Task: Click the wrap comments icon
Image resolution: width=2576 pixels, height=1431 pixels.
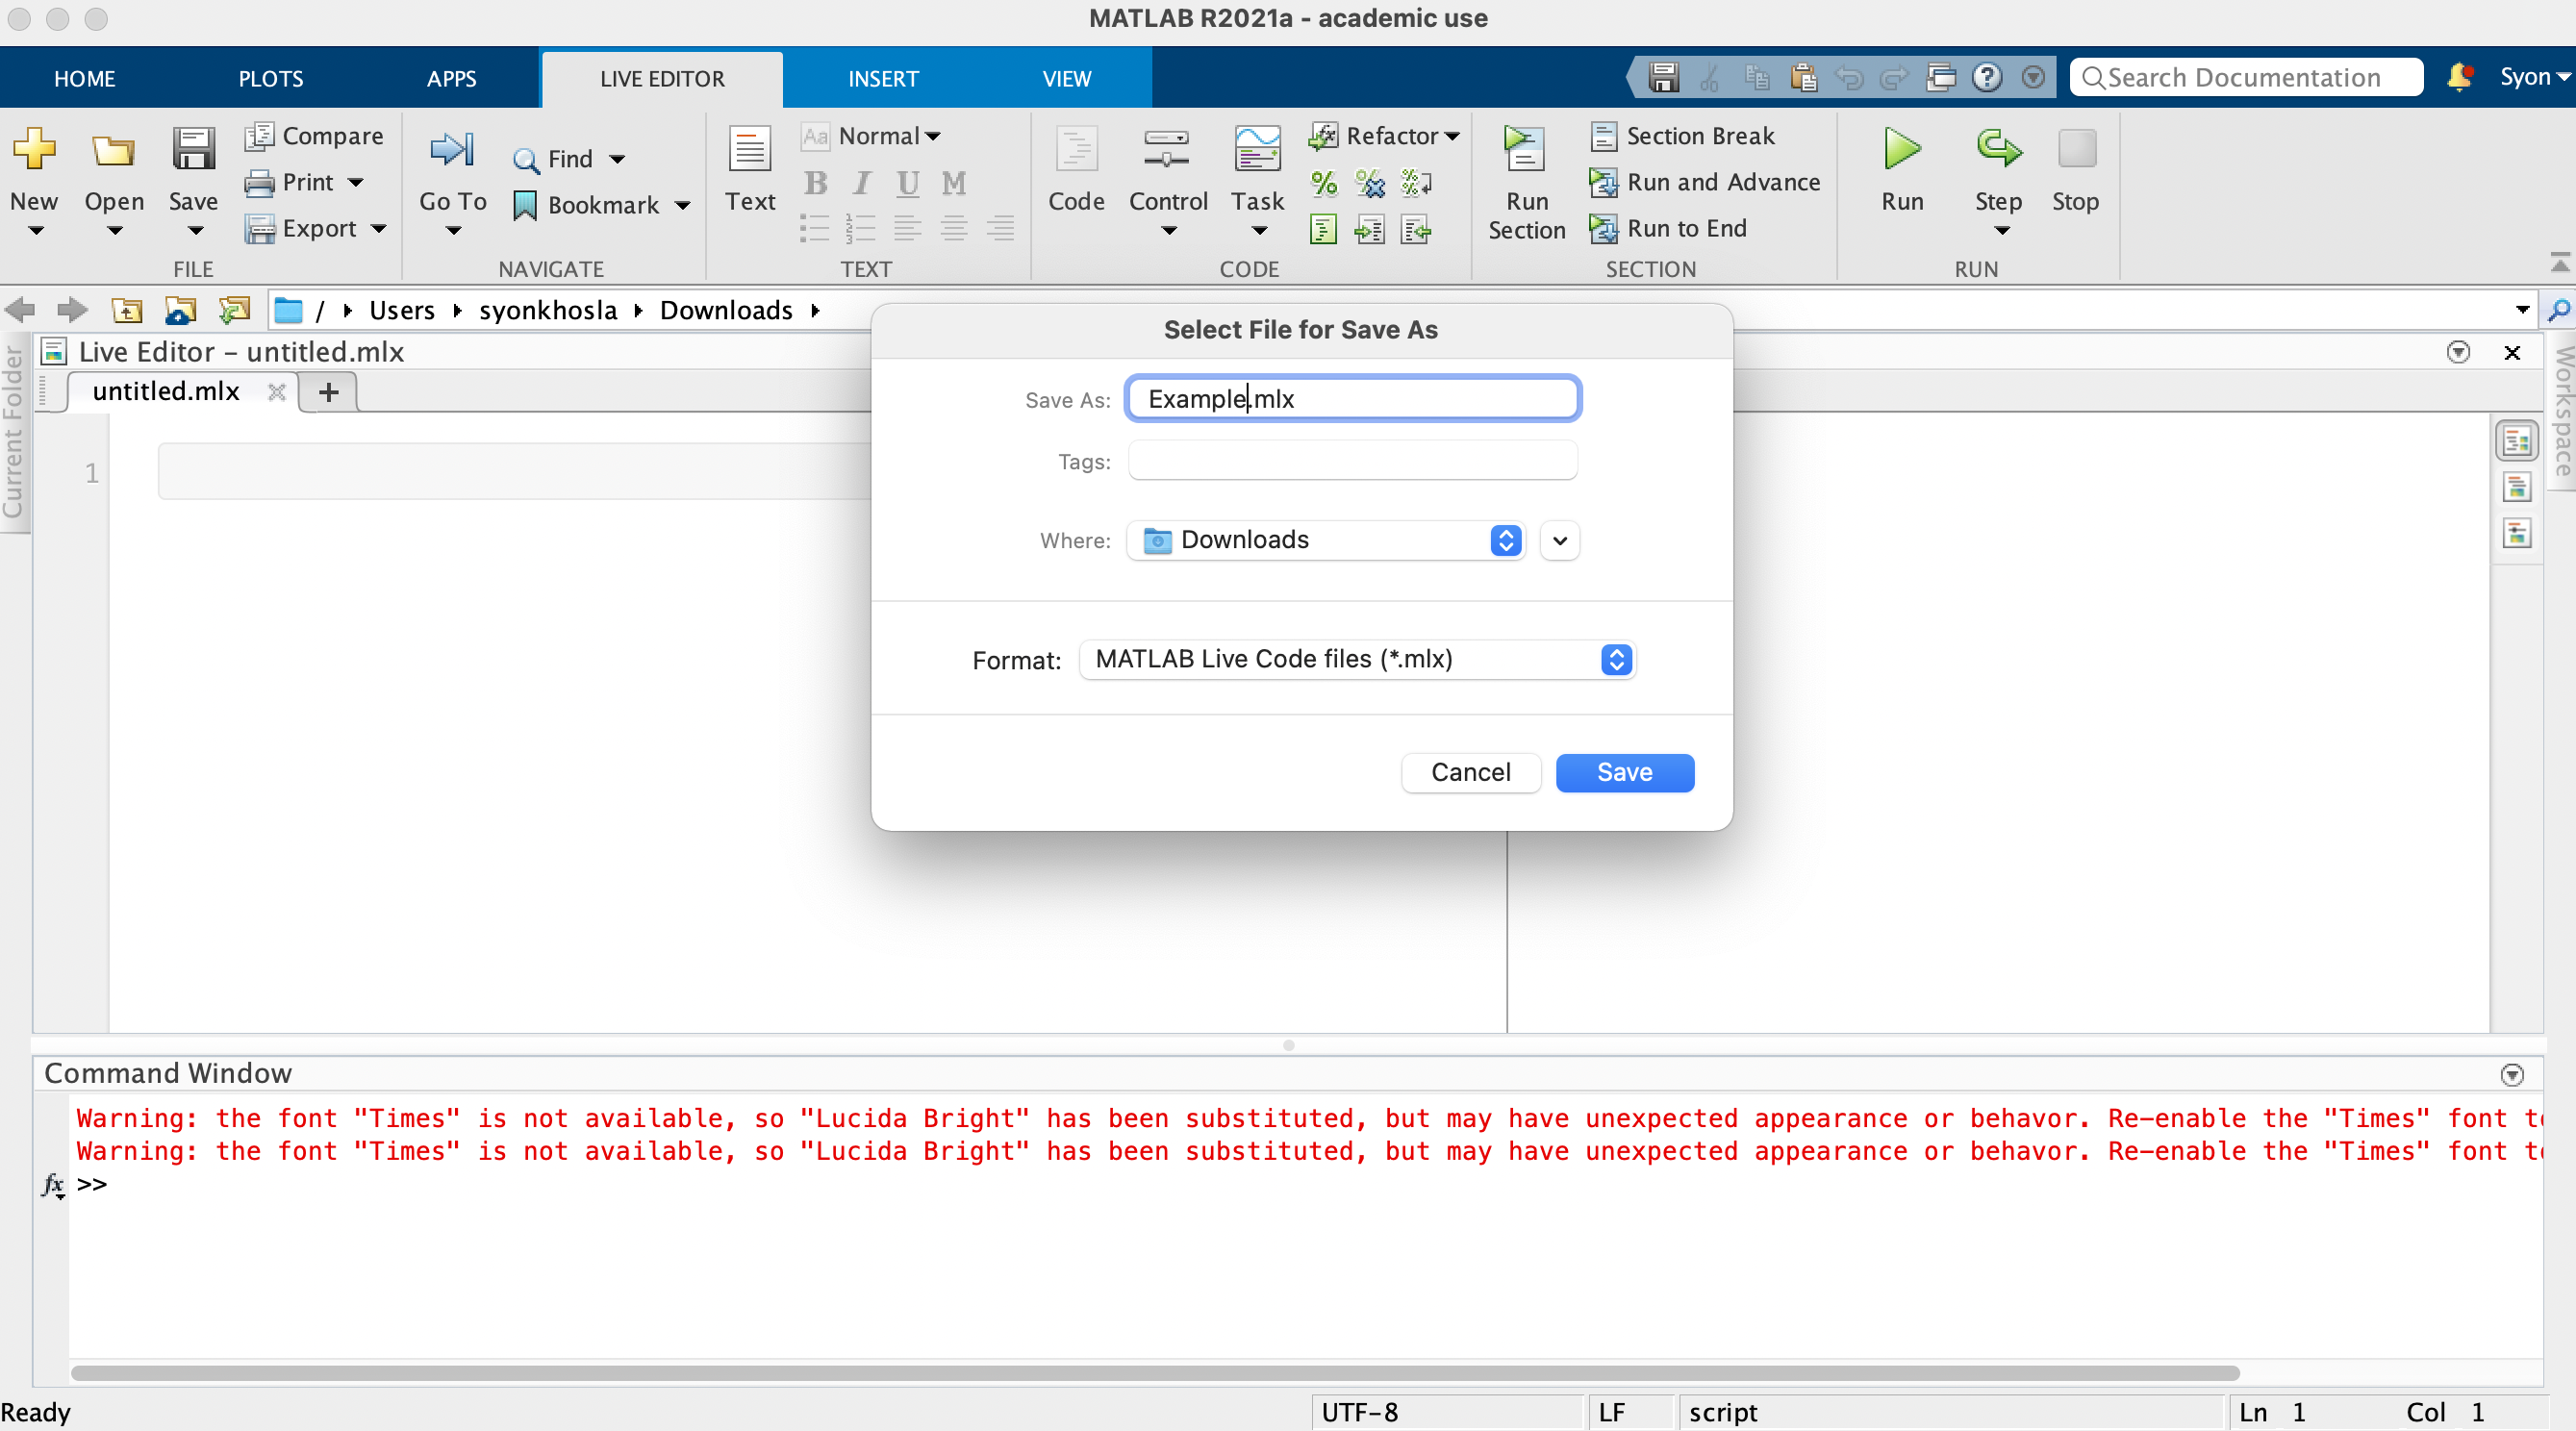Action: [x=1416, y=183]
